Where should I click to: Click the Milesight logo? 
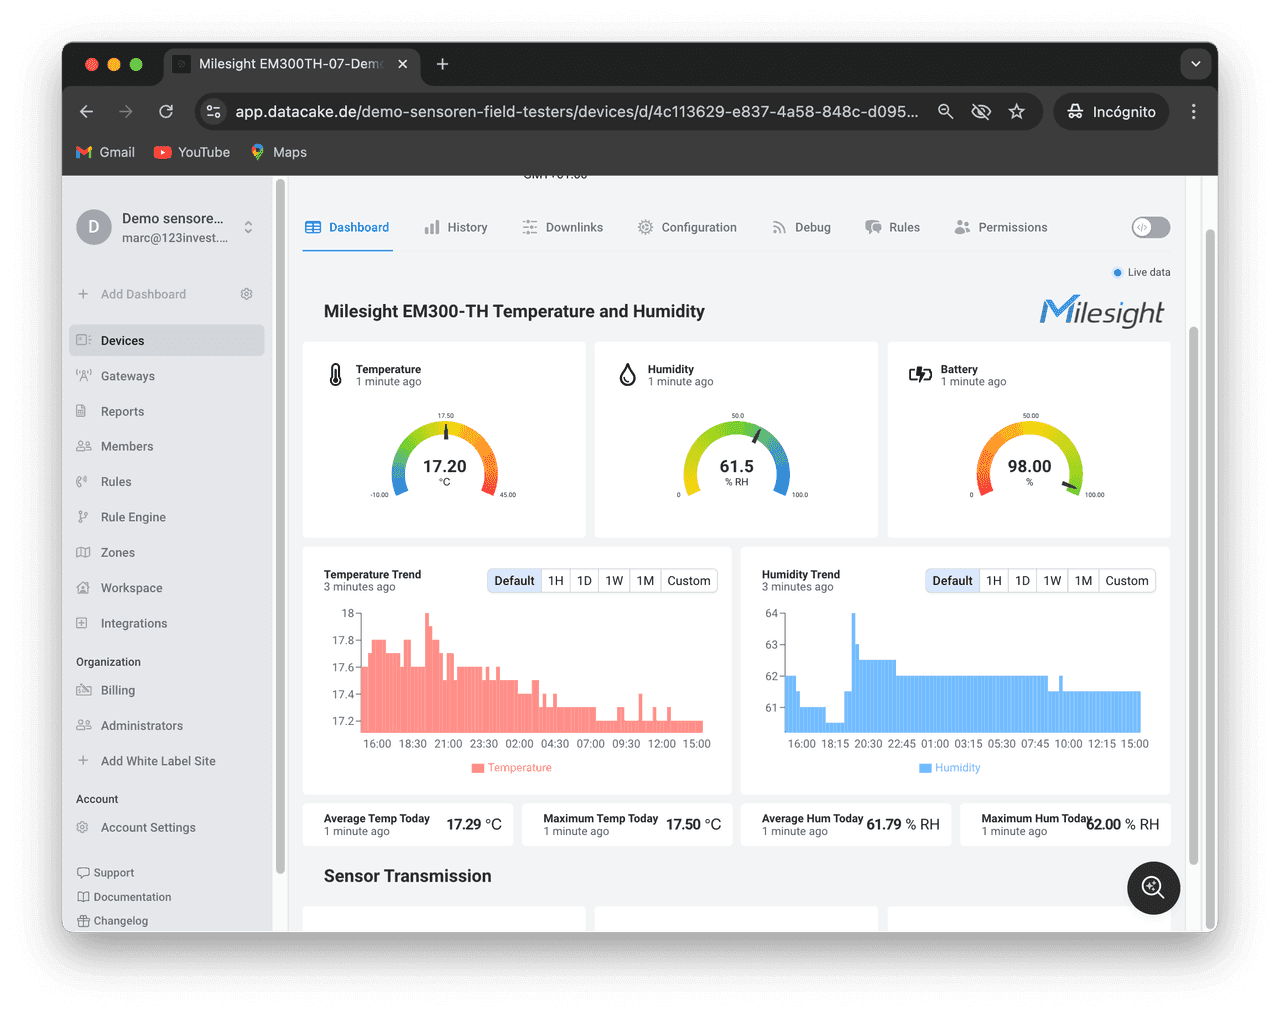[1102, 312]
